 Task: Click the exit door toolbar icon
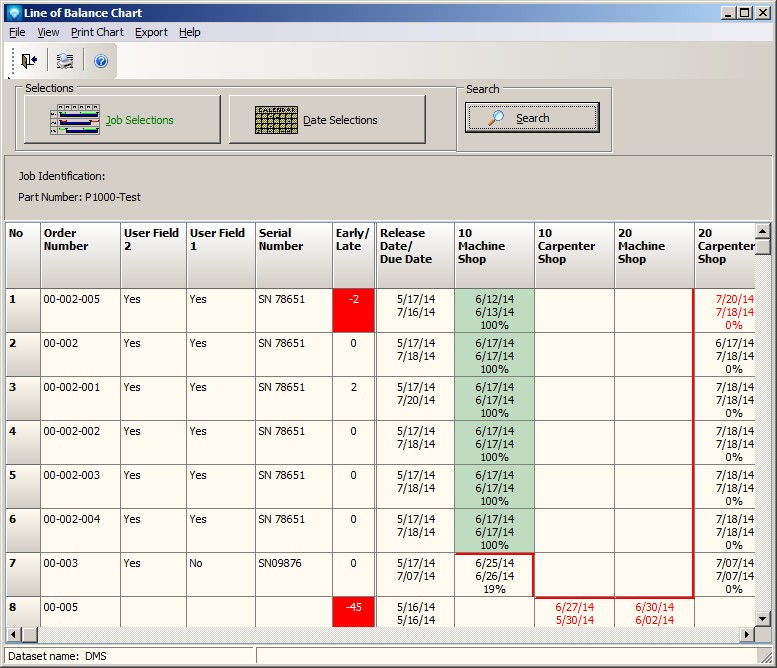coord(29,61)
